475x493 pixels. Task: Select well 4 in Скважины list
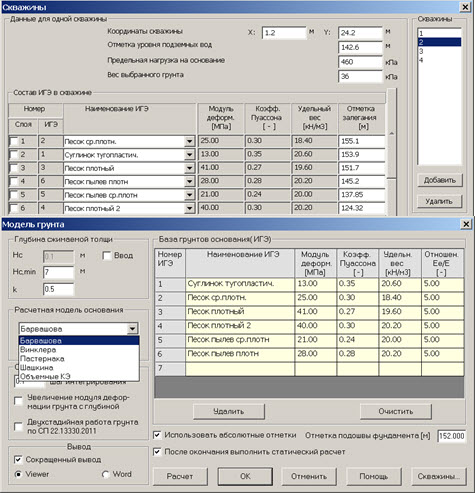[x=439, y=60]
